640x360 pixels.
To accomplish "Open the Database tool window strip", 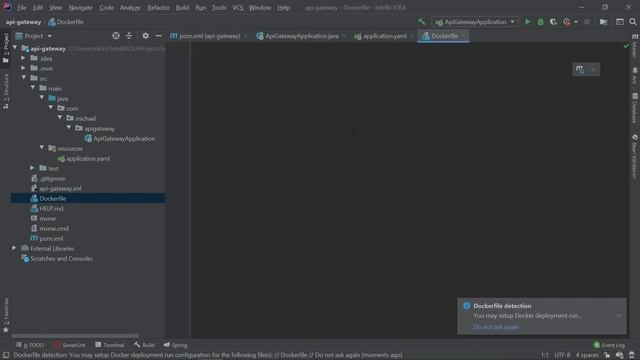I will tap(635, 108).
